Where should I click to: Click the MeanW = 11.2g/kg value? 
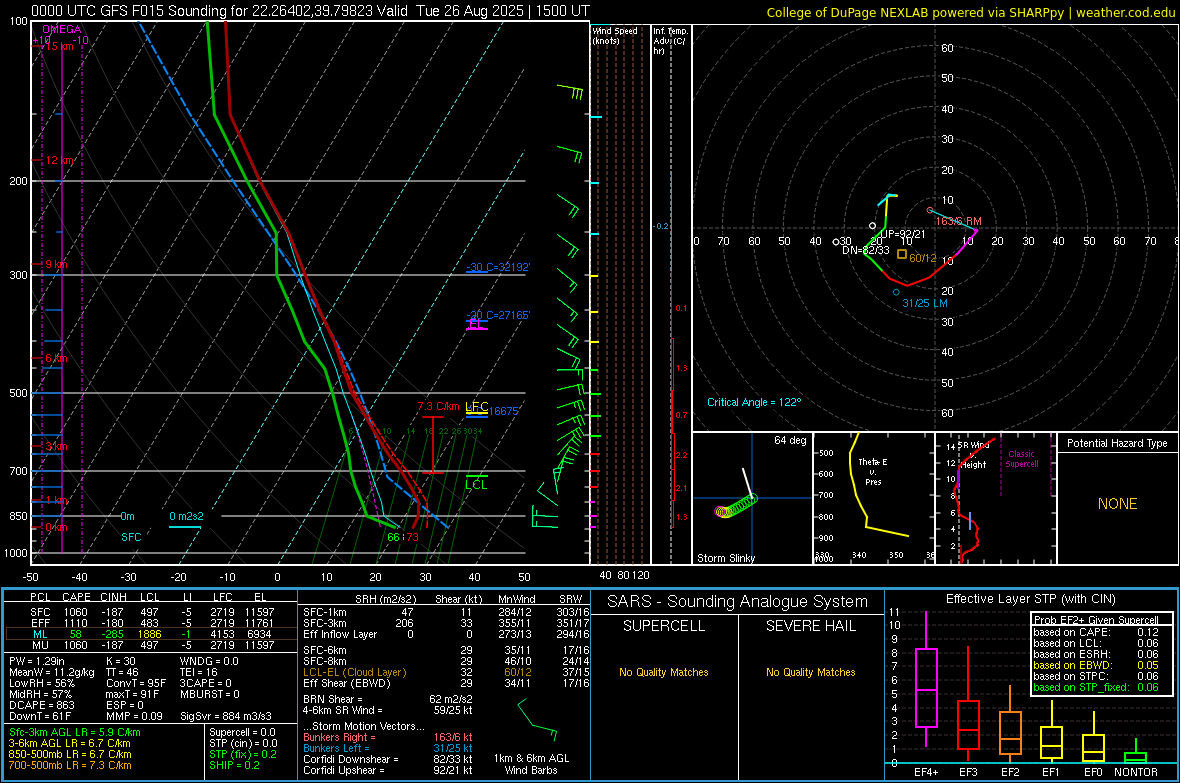(x=51, y=672)
